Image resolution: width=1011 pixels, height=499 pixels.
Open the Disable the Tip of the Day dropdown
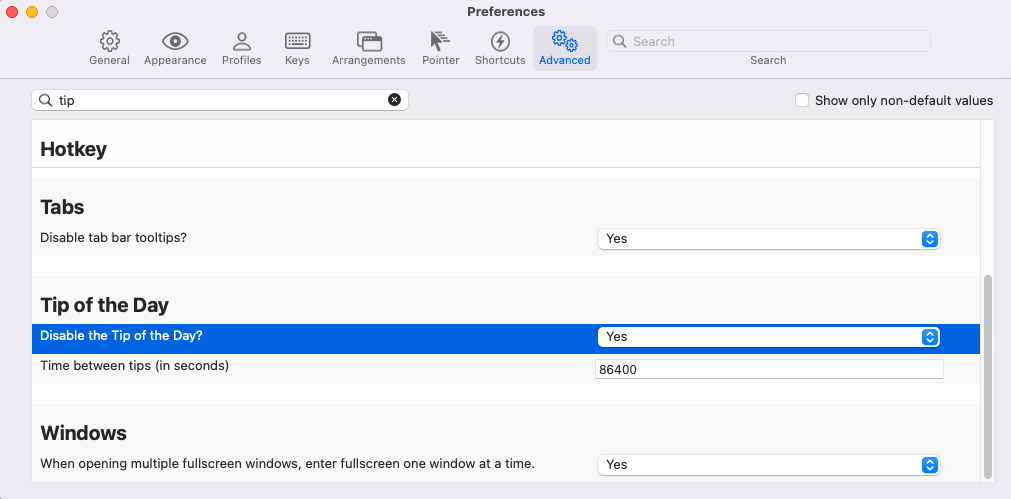(x=769, y=337)
